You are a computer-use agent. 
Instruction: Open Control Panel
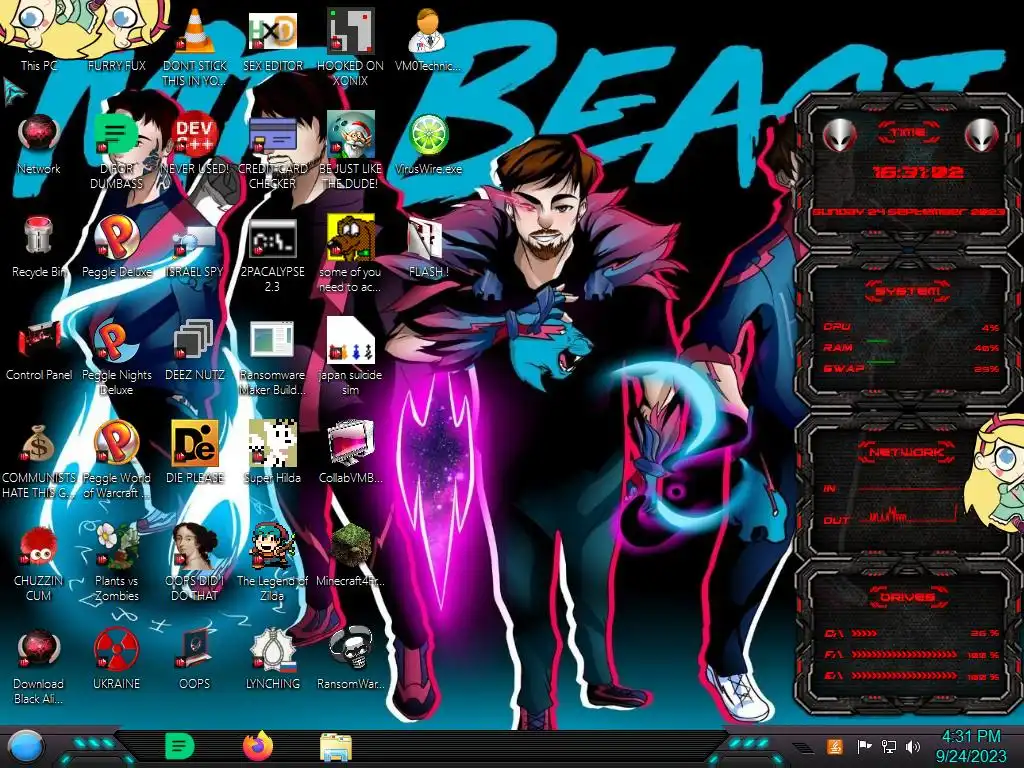[x=39, y=349]
